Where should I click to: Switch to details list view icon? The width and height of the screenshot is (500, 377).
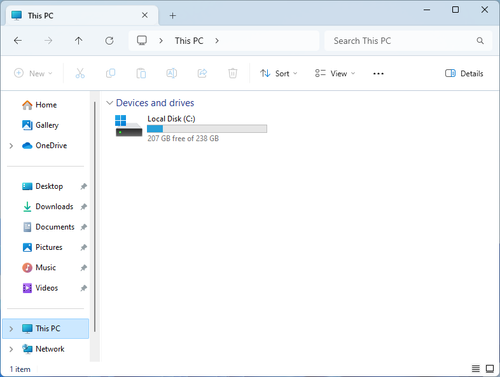pyautogui.click(x=476, y=368)
